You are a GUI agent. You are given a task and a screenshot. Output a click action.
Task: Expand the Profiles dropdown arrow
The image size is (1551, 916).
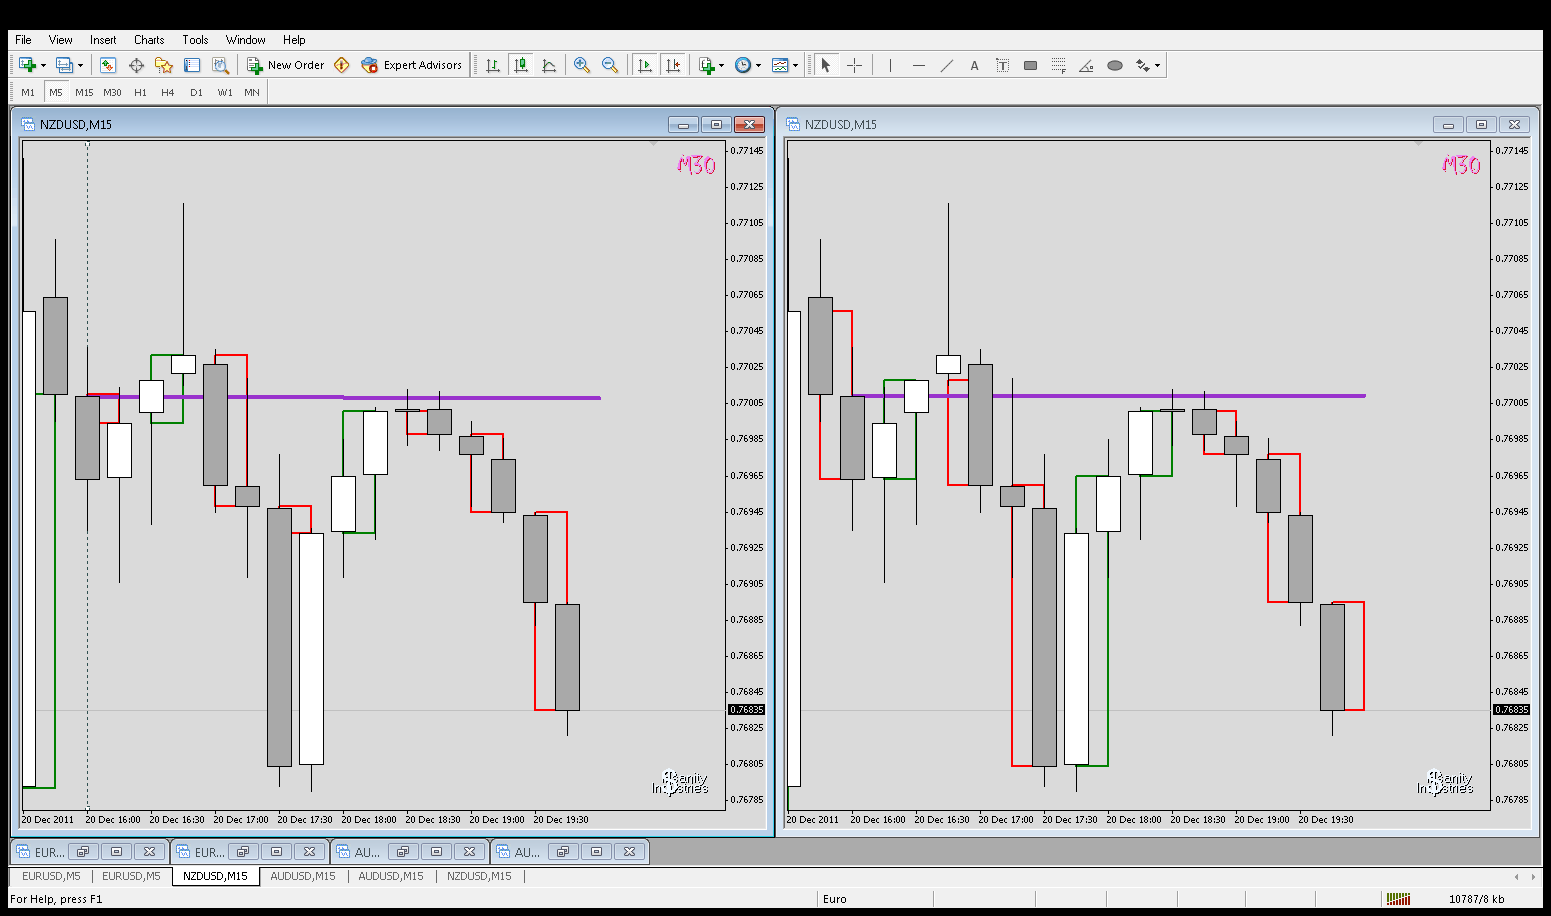tap(80, 66)
